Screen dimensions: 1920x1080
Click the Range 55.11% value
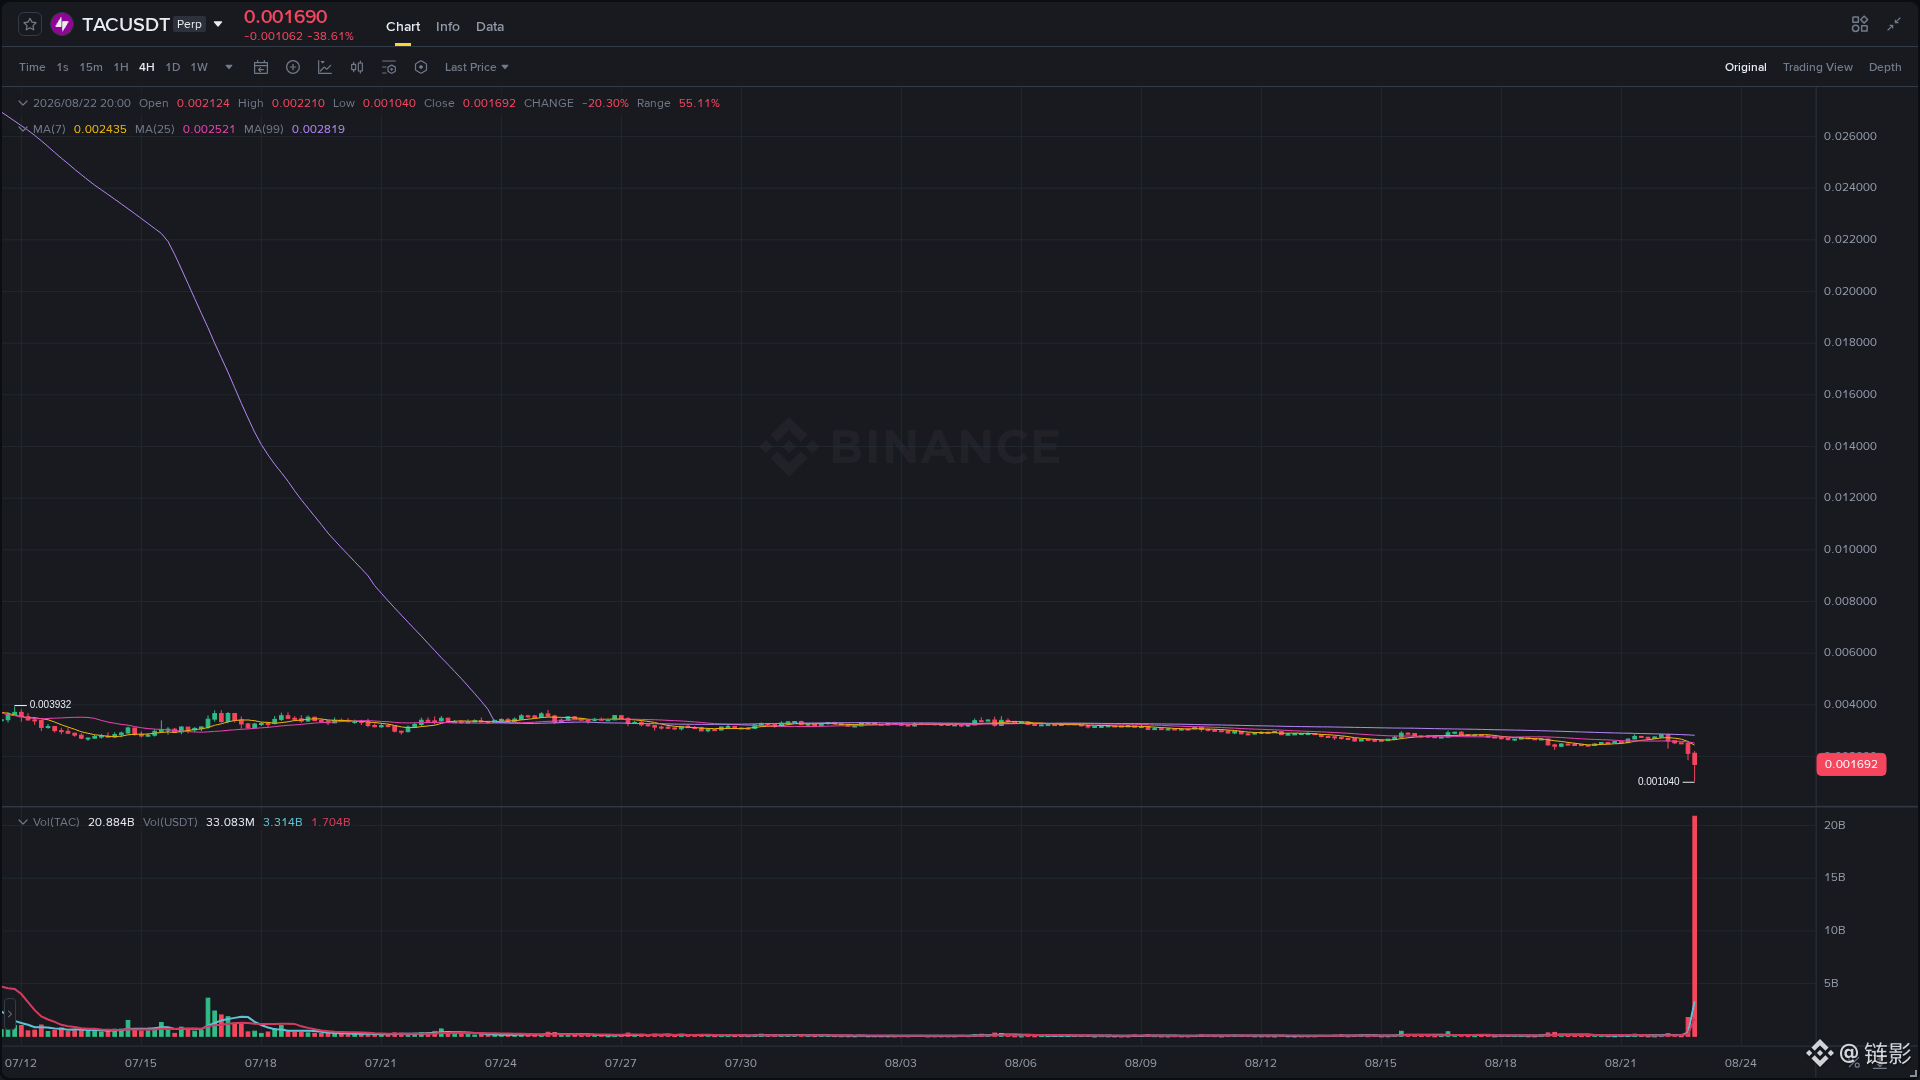[699, 103]
